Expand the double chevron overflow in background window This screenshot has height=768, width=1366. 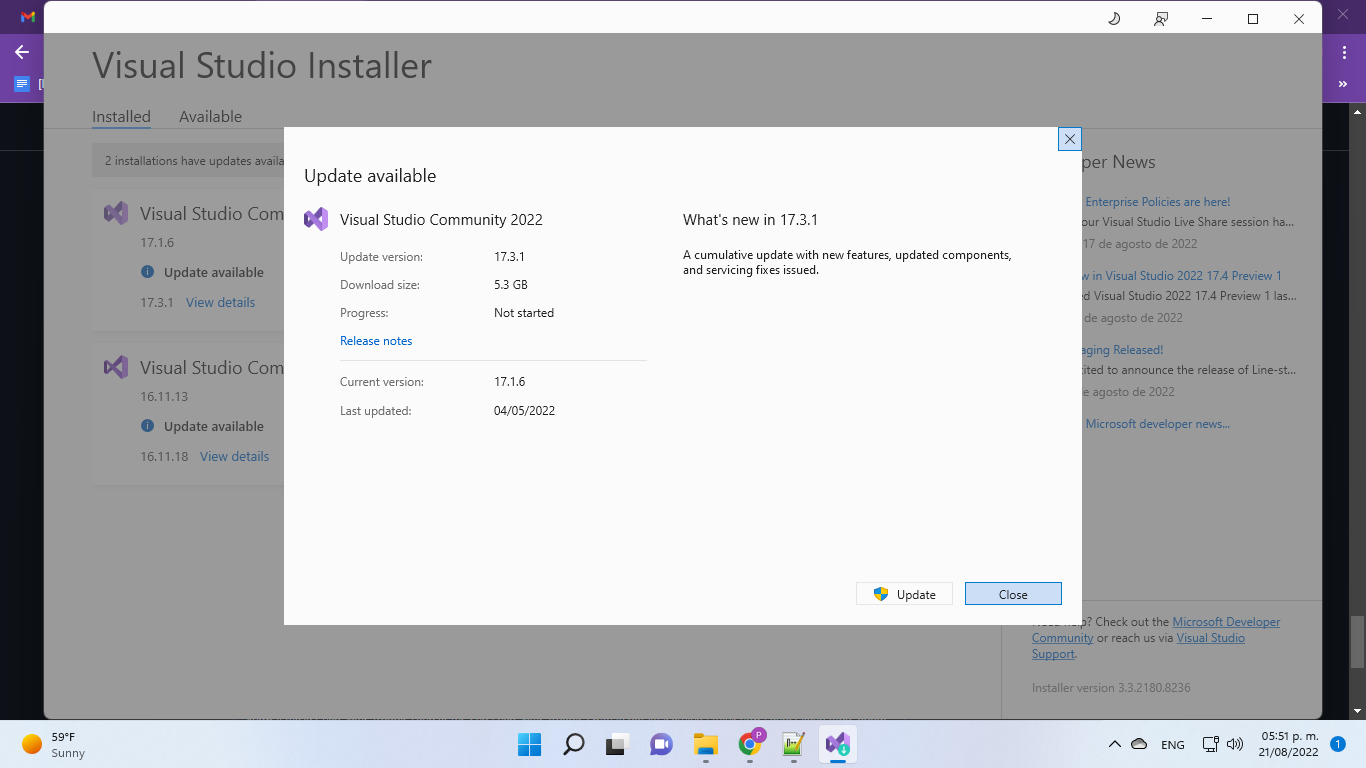coord(1344,85)
